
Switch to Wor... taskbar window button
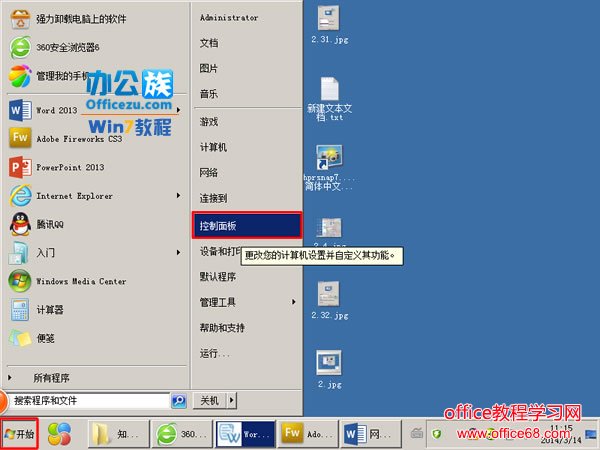click(x=246, y=434)
